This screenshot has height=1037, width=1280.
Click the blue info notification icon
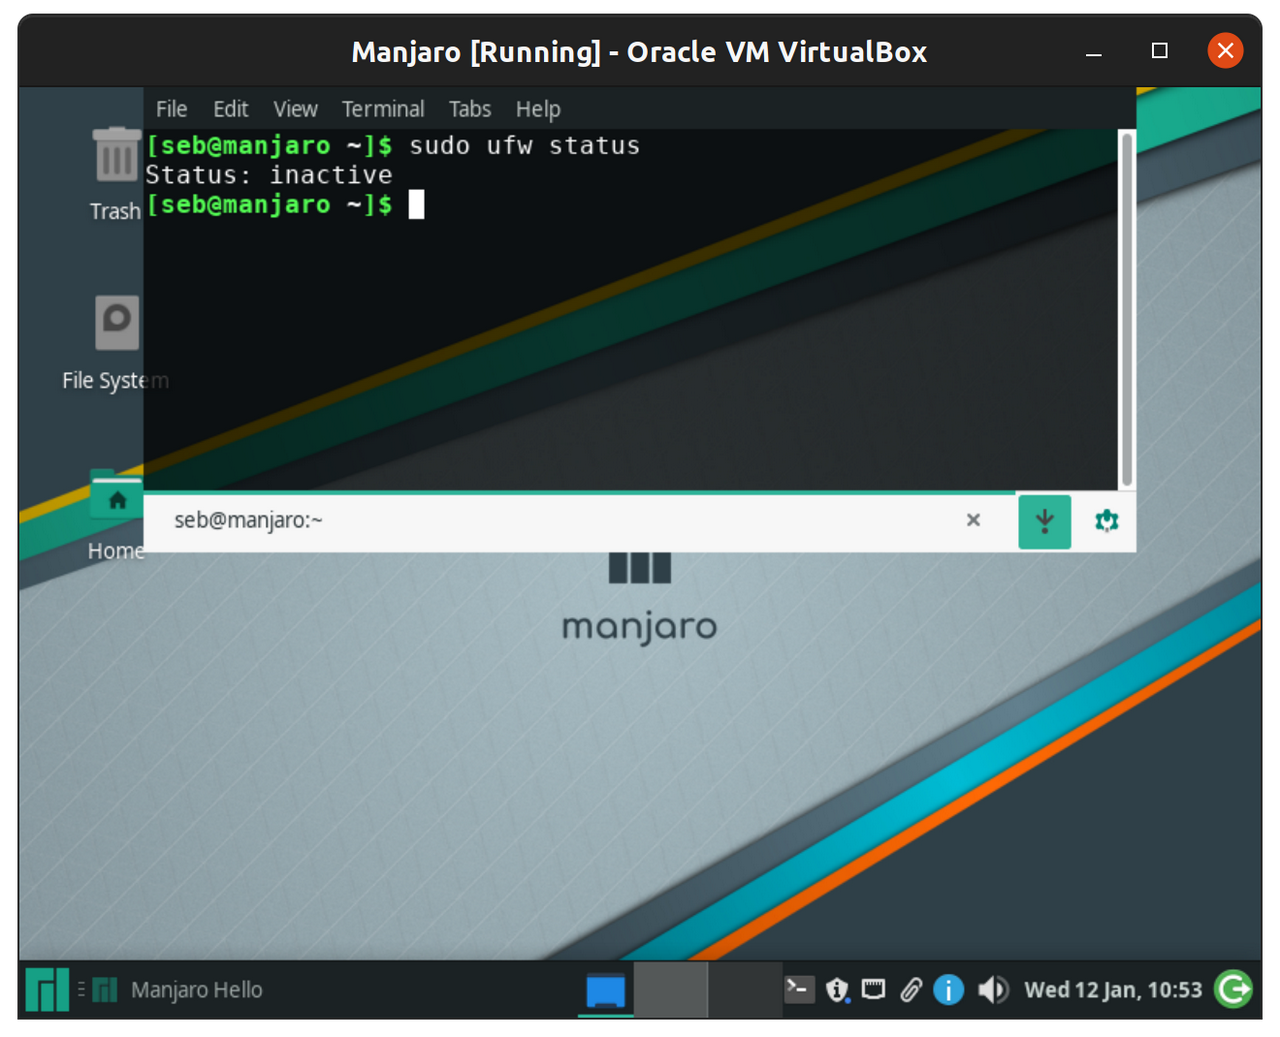coord(948,990)
